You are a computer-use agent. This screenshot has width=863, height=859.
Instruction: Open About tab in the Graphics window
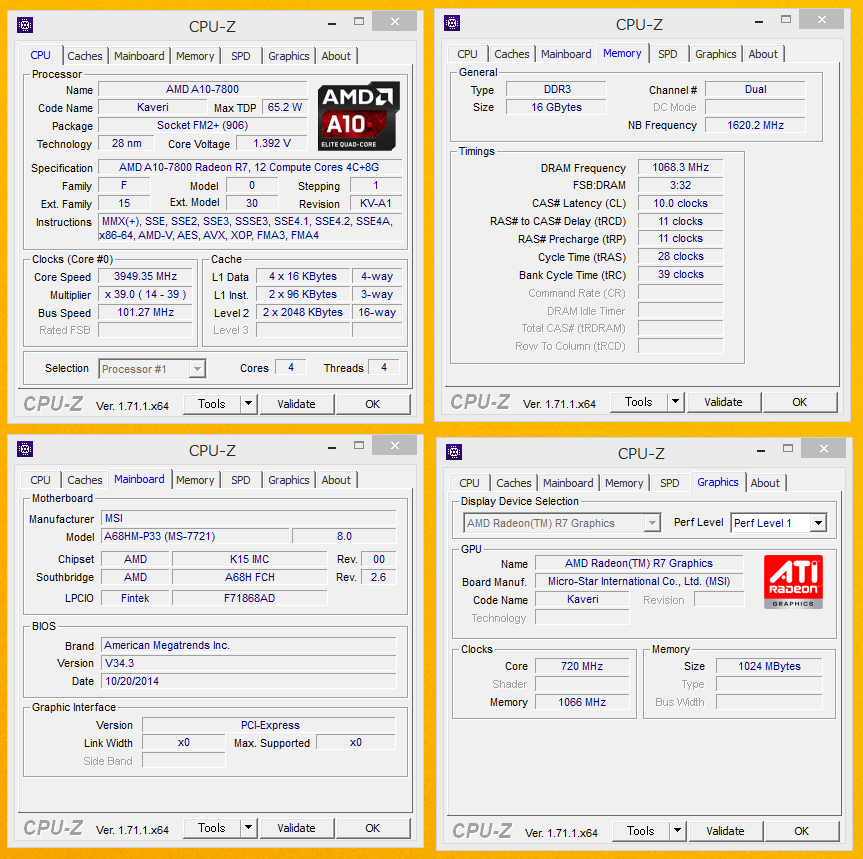coord(765,483)
